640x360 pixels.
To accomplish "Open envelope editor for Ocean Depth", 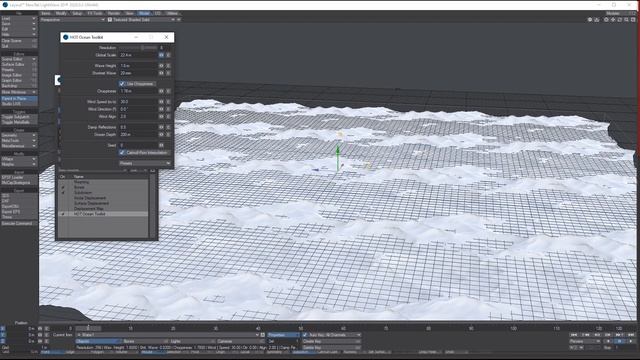I will (x=161, y=134).
